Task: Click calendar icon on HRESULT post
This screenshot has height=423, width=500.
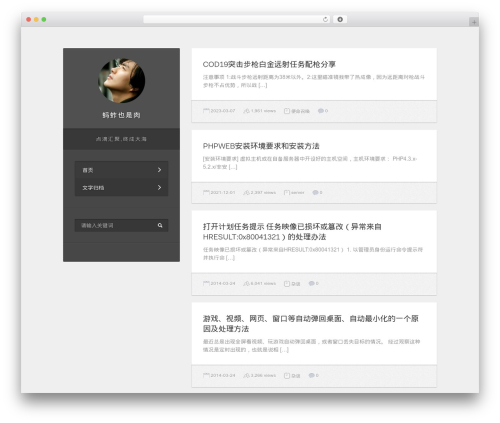Action: [206, 283]
